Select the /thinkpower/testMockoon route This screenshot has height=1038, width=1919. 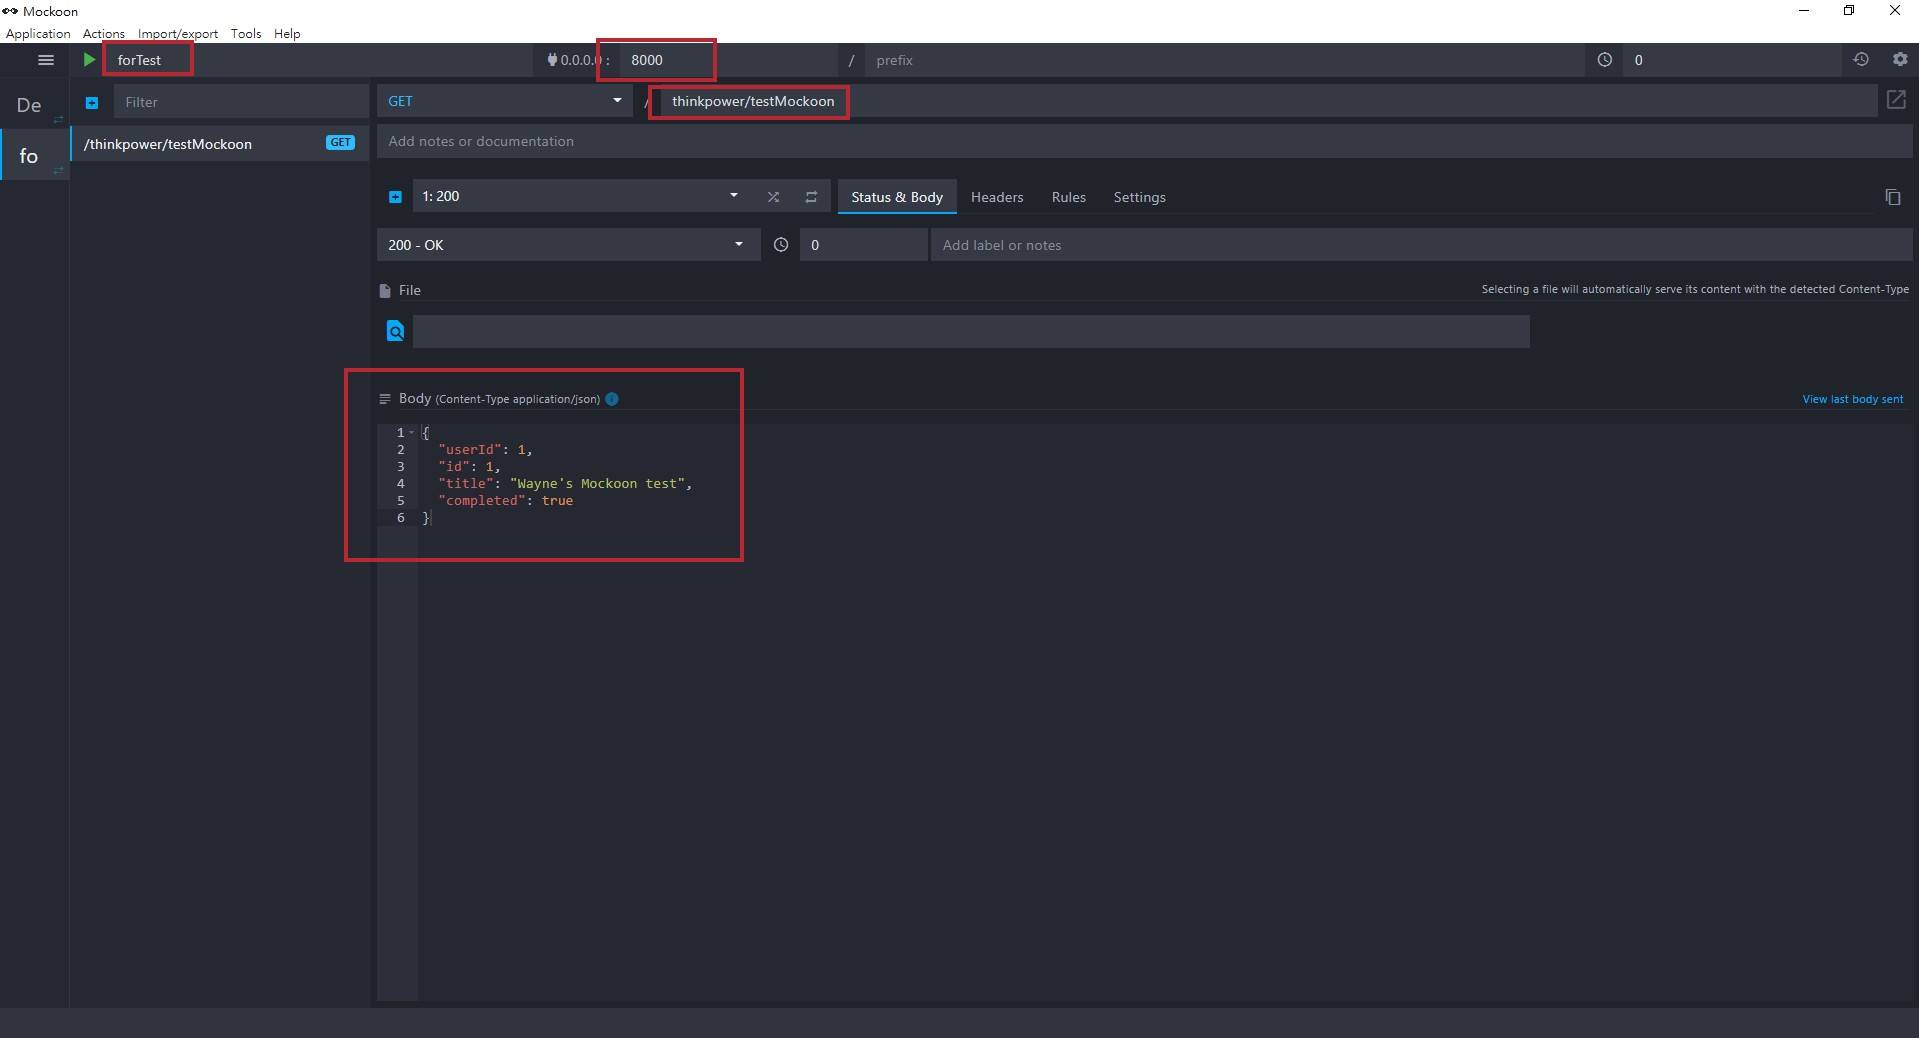click(x=219, y=144)
